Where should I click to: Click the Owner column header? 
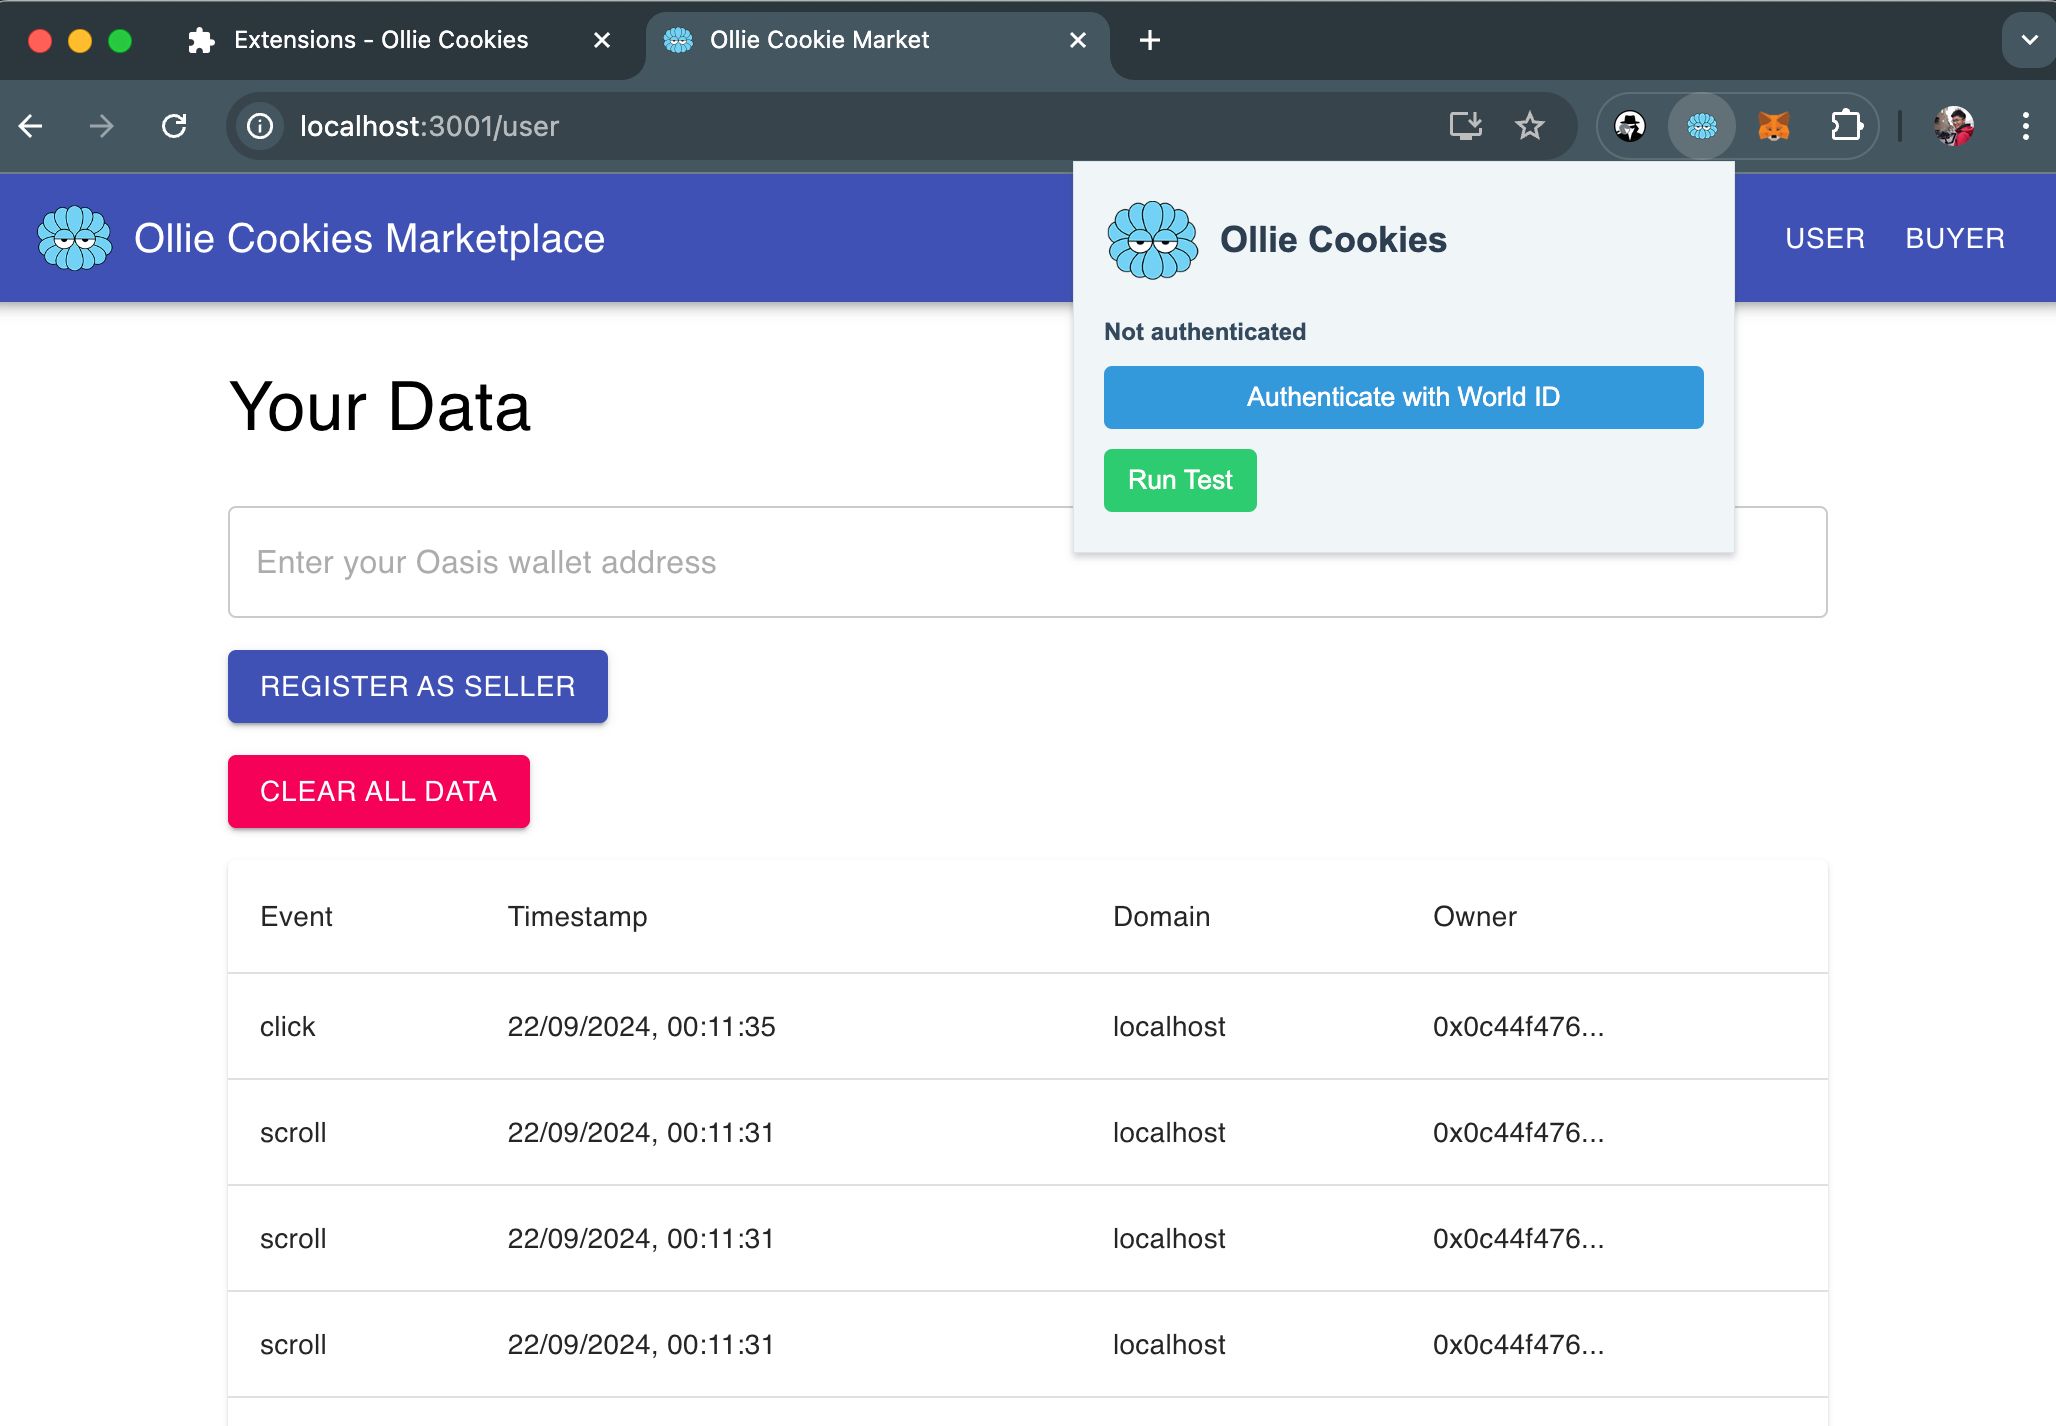coord(1474,916)
